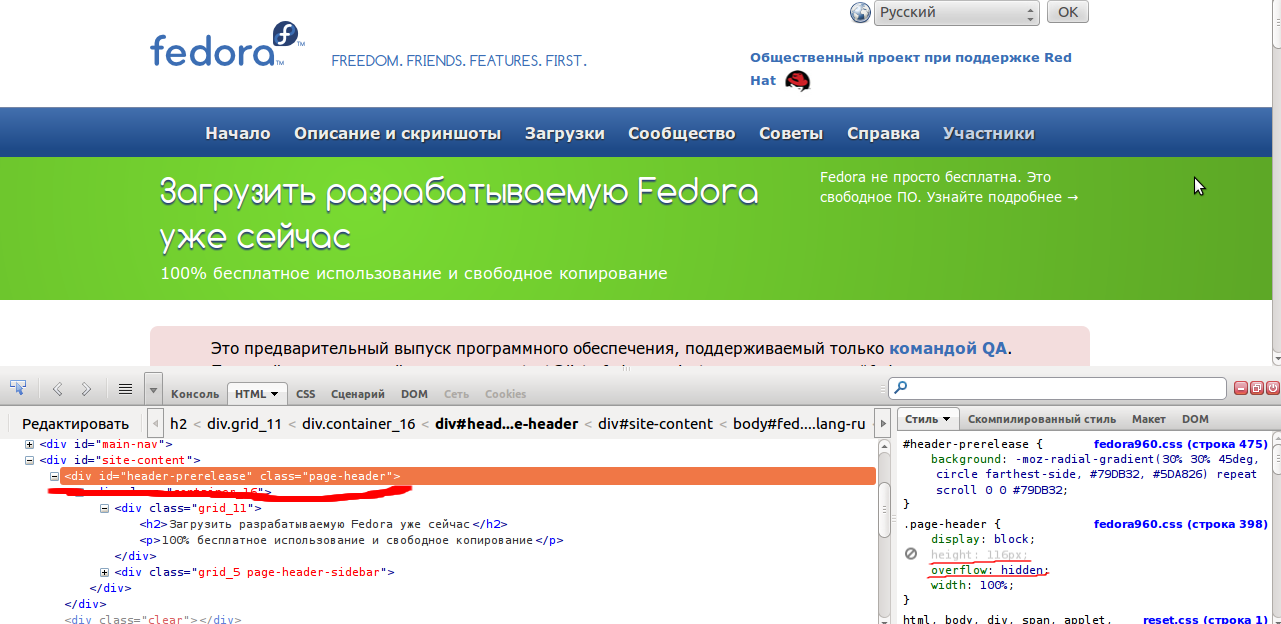The width and height of the screenshot is (1281, 624).
Task: Detach Firebug into a separate window
Action: [x=1257, y=388]
